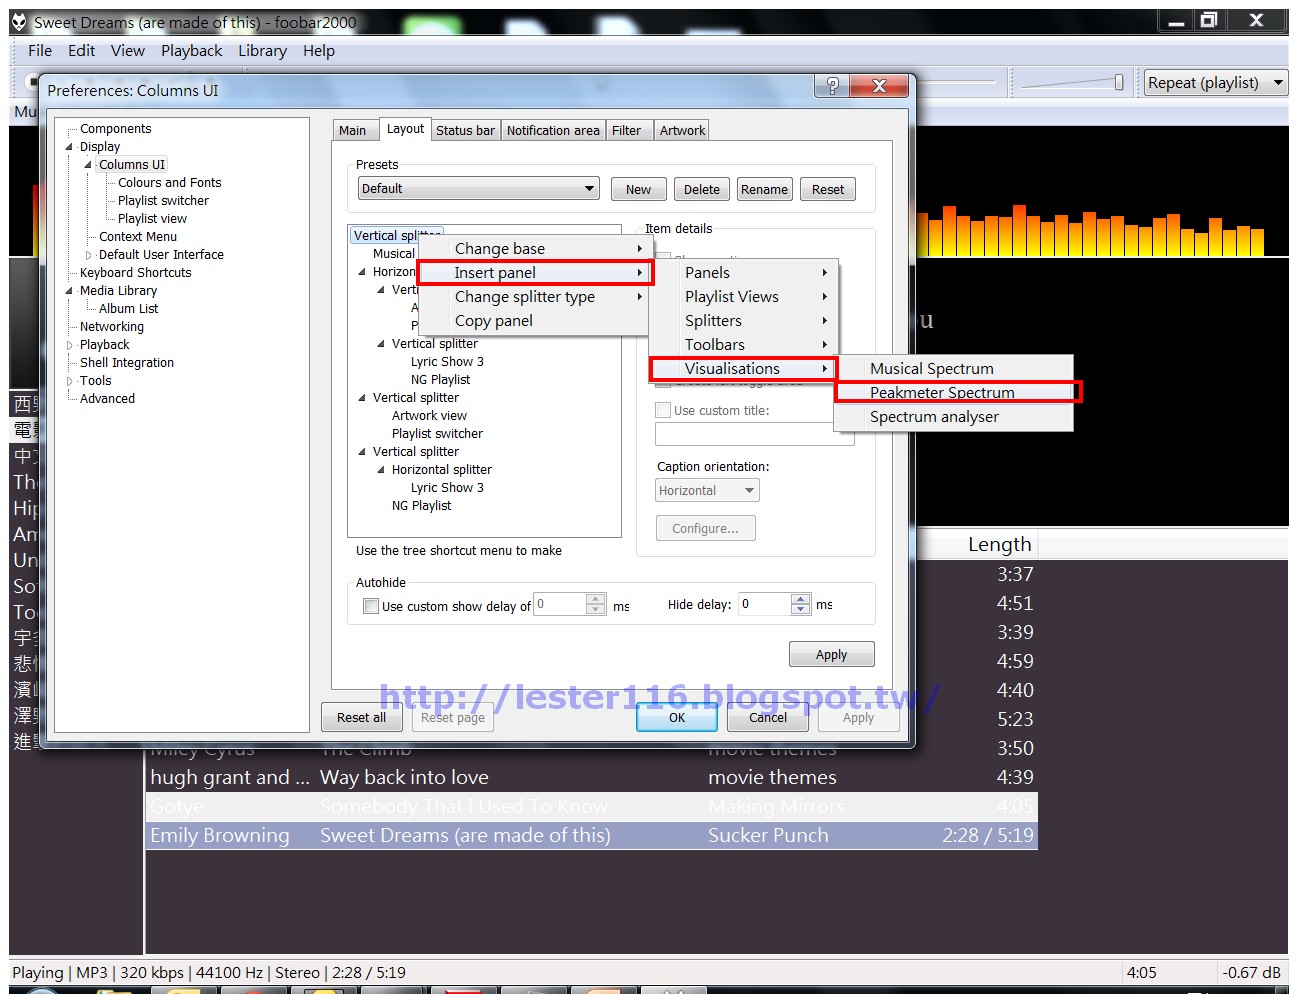Open the Panels submenu

click(743, 273)
